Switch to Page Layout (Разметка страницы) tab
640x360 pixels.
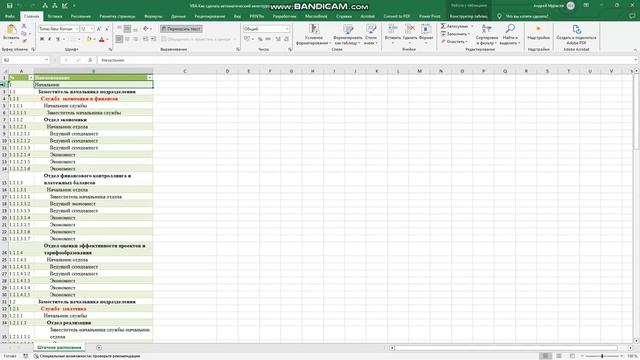(117, 16)
